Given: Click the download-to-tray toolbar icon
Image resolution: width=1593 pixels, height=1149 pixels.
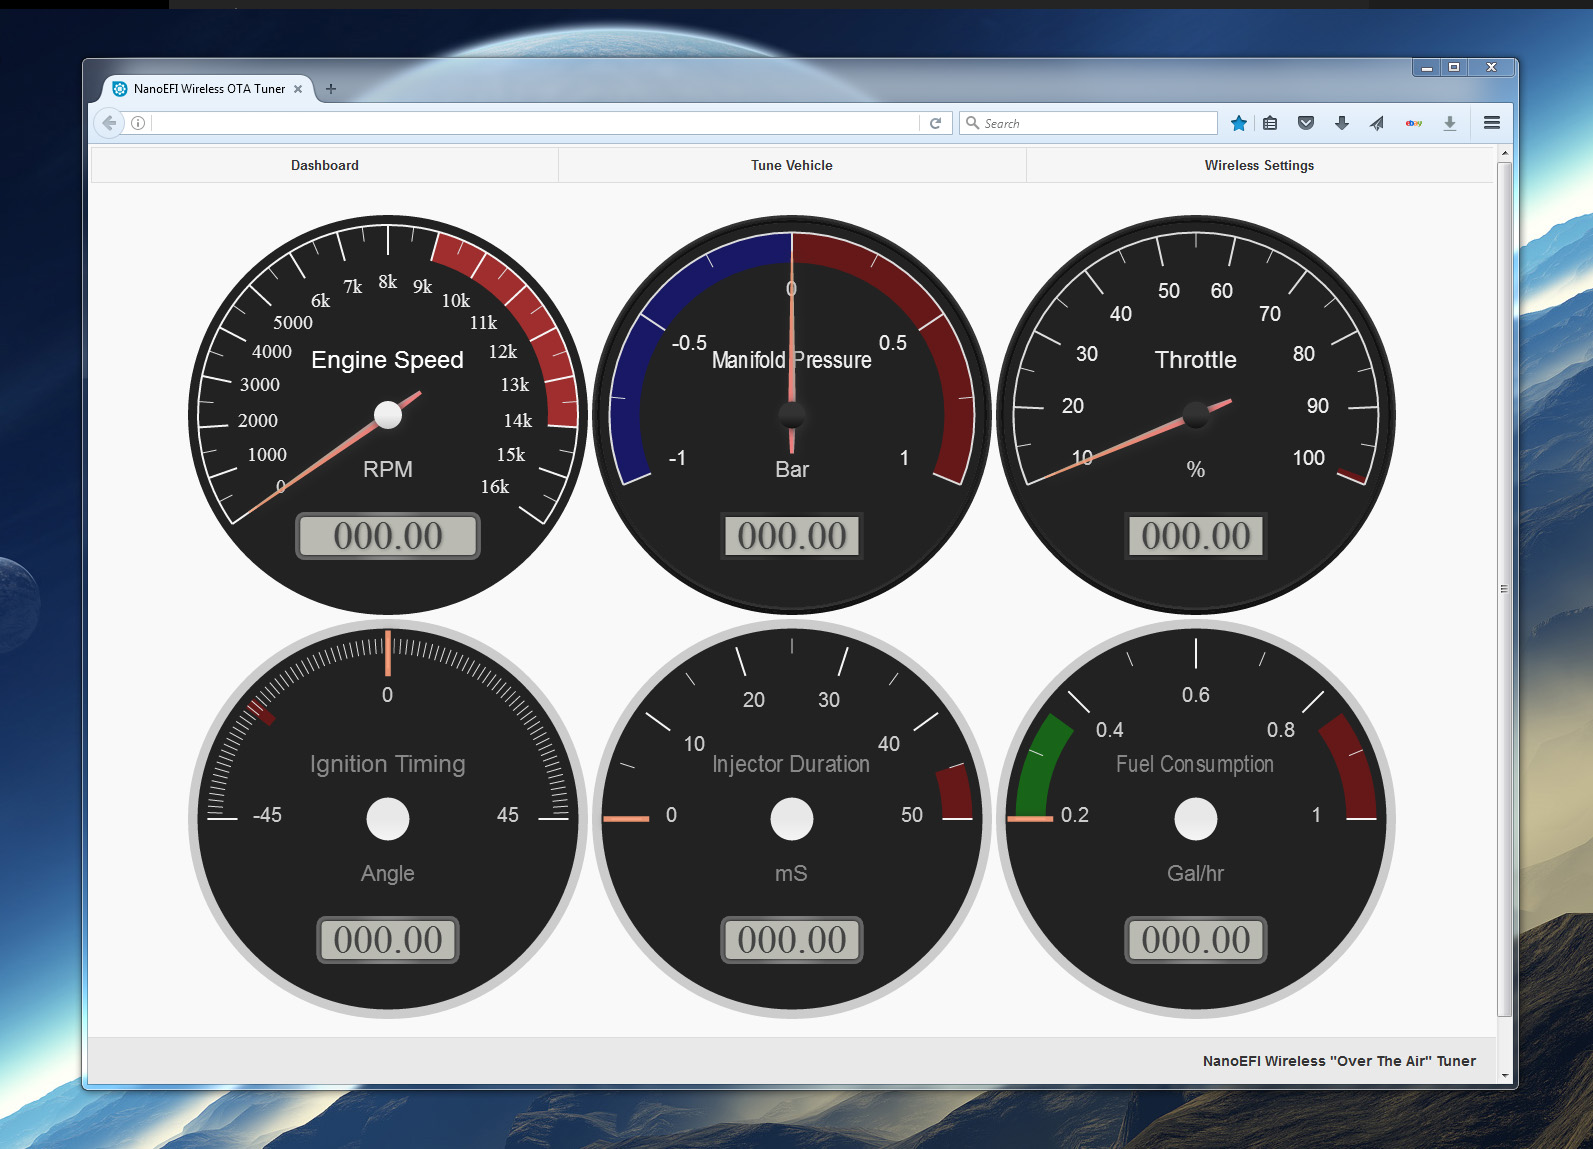Looking at the screenshot, I should pos(1449,123).
